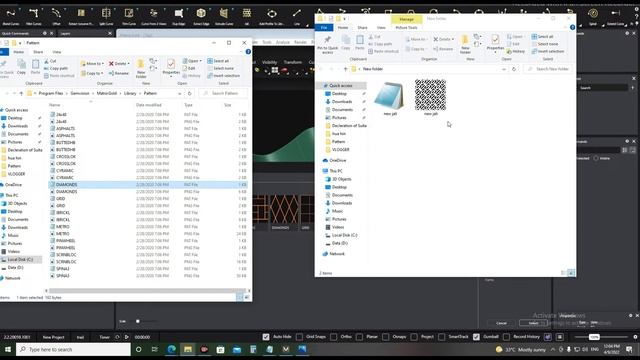Image resolution: width=640 pixels, height=360 pixels.
Task: Click Refresh icon in New folder address bar
Action: [x=514, y=69]
